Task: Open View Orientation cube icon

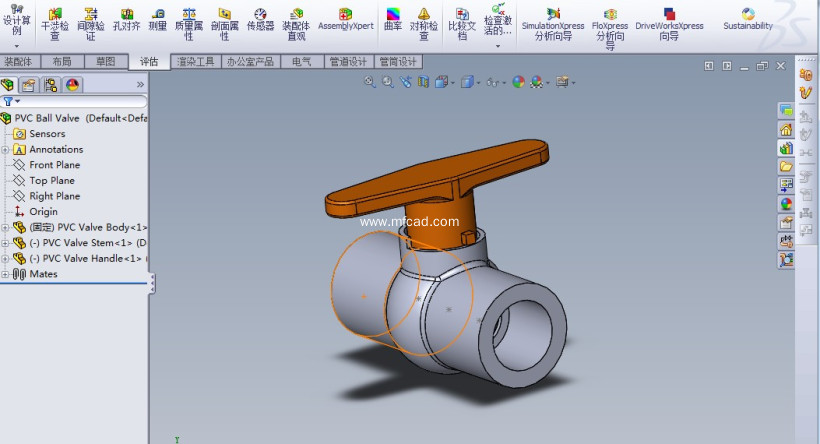Action: [441, 82]
